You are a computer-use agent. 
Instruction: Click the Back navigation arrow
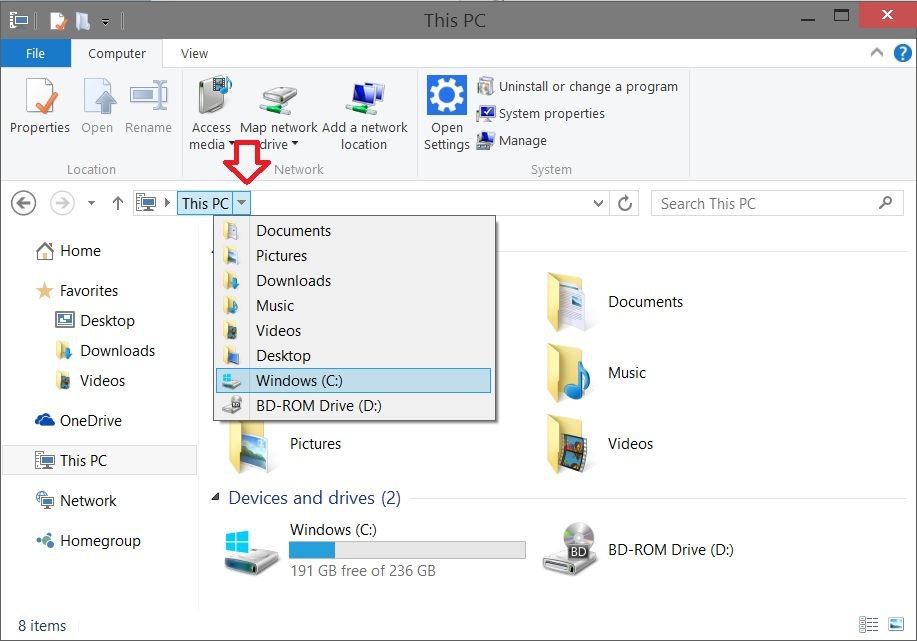coord(23,203)
